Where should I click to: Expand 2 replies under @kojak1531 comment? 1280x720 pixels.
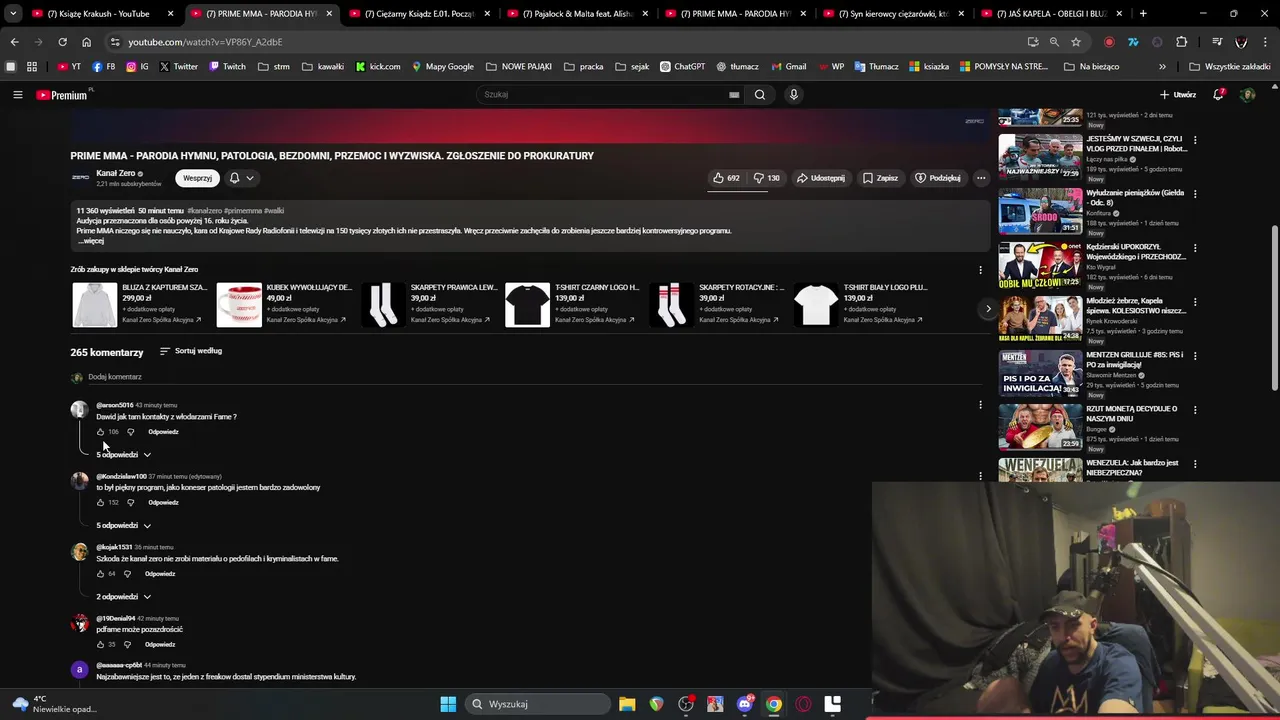(123, 597)
